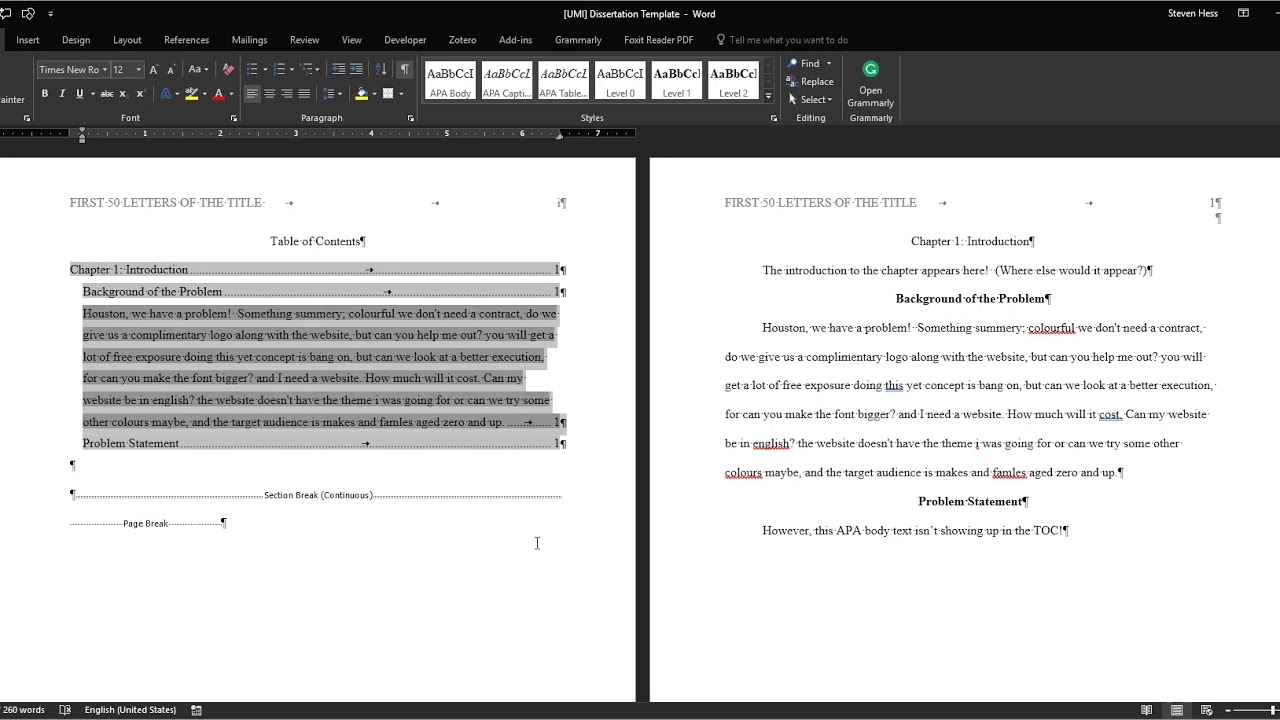Click the Line and Paragraph Spacing icon
This screenshot has width=1280, height=720.
tap(328, 94)
